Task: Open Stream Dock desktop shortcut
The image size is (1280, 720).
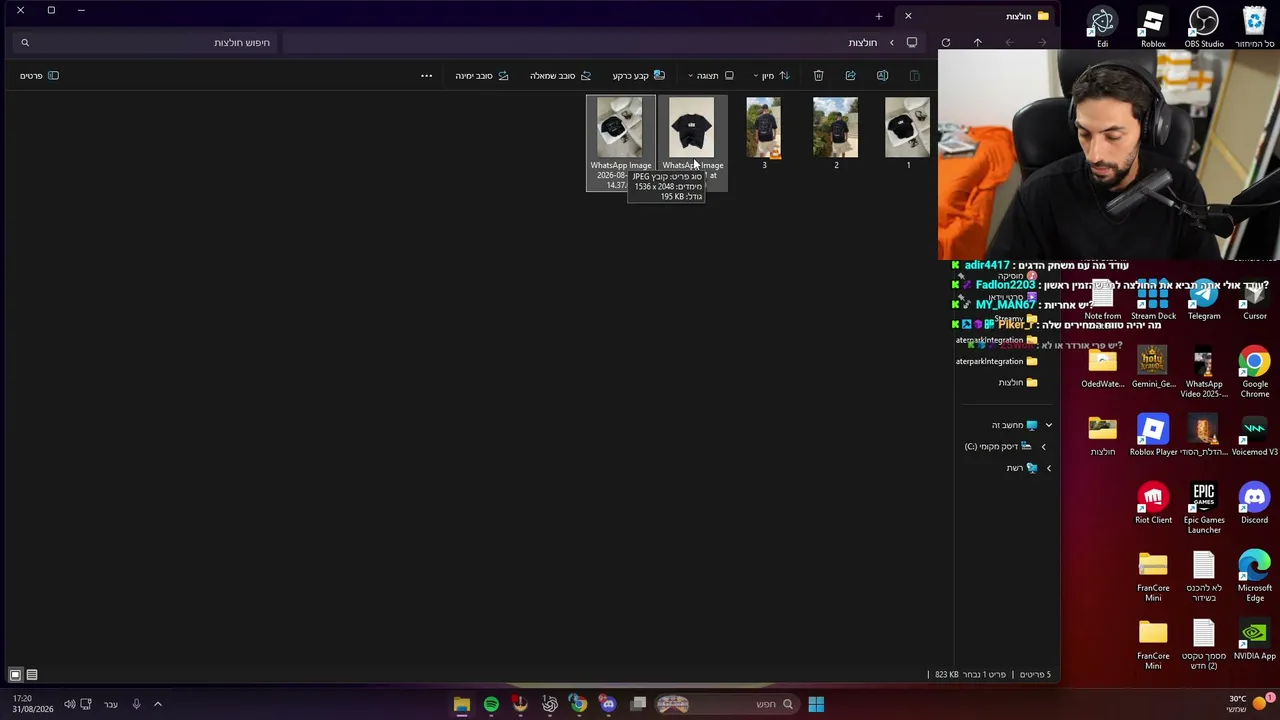Action: pos(1153,300)
